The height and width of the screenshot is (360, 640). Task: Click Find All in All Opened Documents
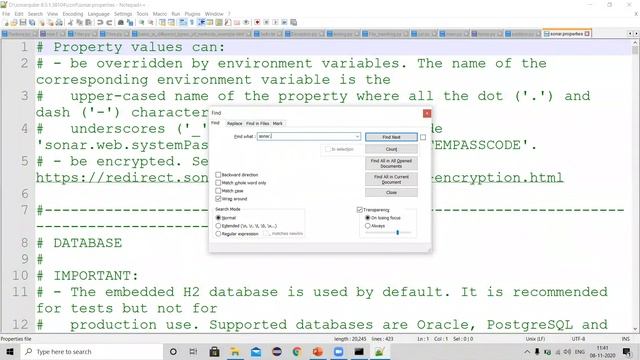tap(391, 163)
